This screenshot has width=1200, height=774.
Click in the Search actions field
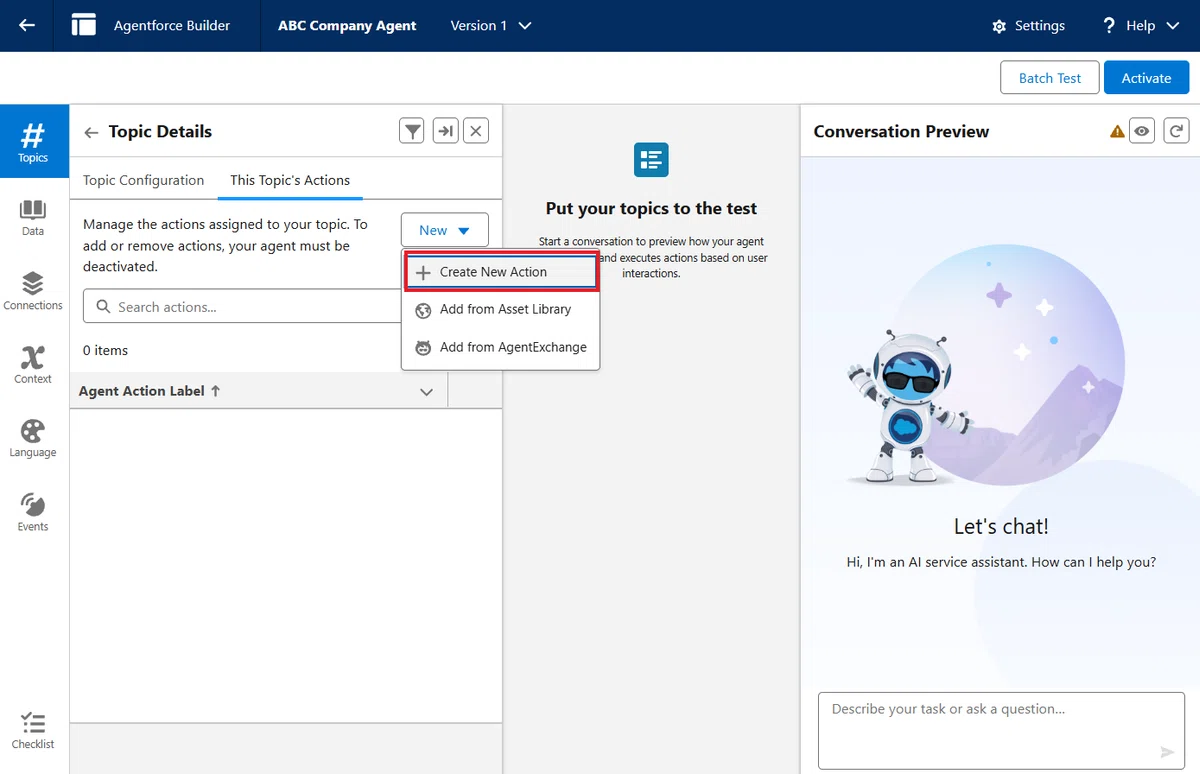tap(242, 307)
